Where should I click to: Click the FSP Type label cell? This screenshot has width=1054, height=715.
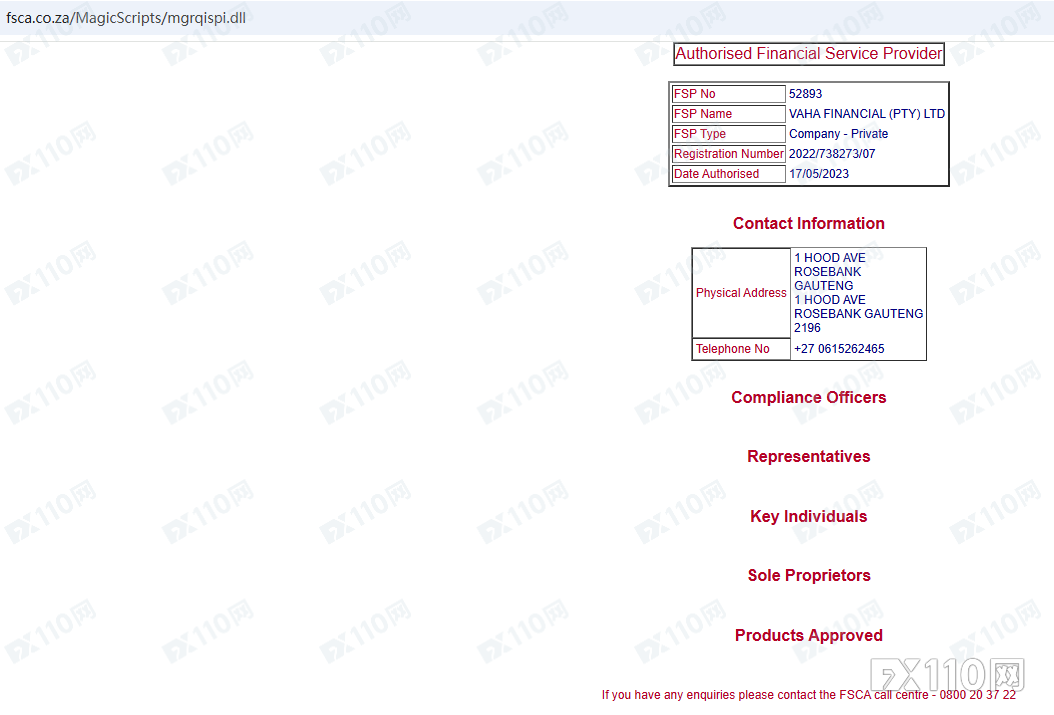[x=728, y=134]
